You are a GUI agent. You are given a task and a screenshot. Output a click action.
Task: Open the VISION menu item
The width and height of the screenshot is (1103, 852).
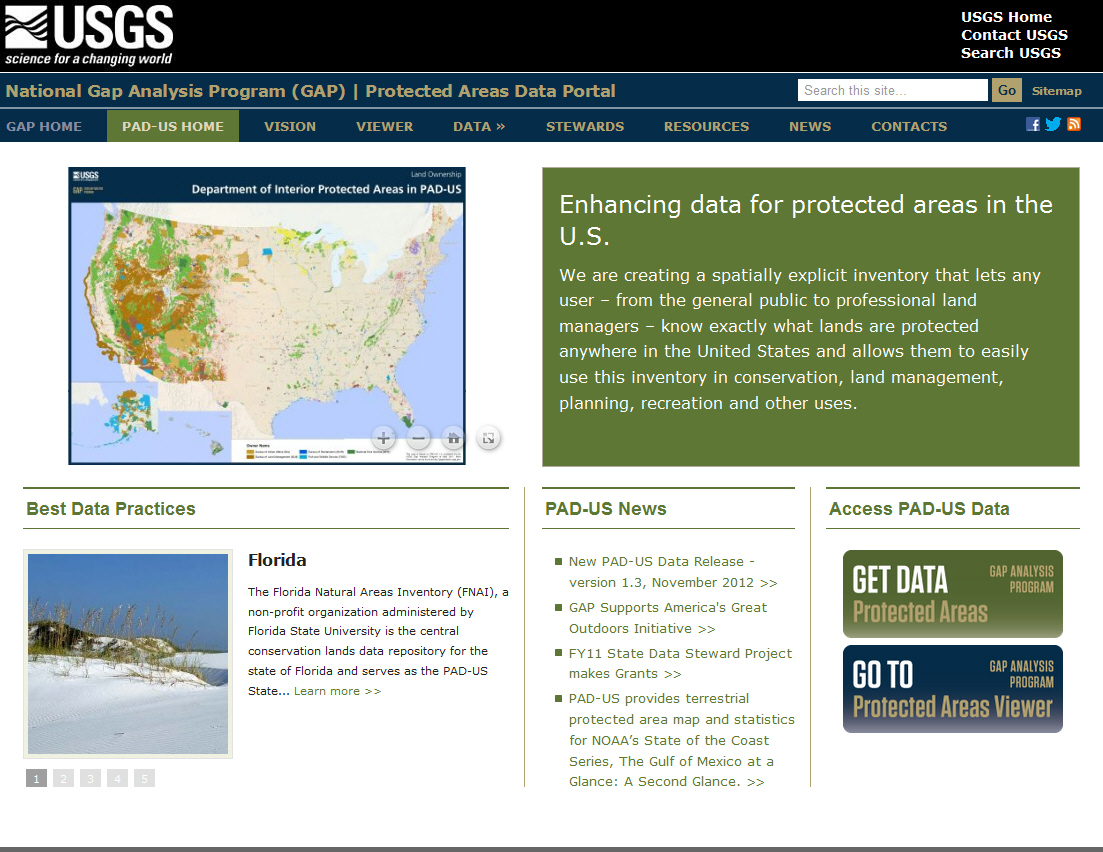point(290,127)
